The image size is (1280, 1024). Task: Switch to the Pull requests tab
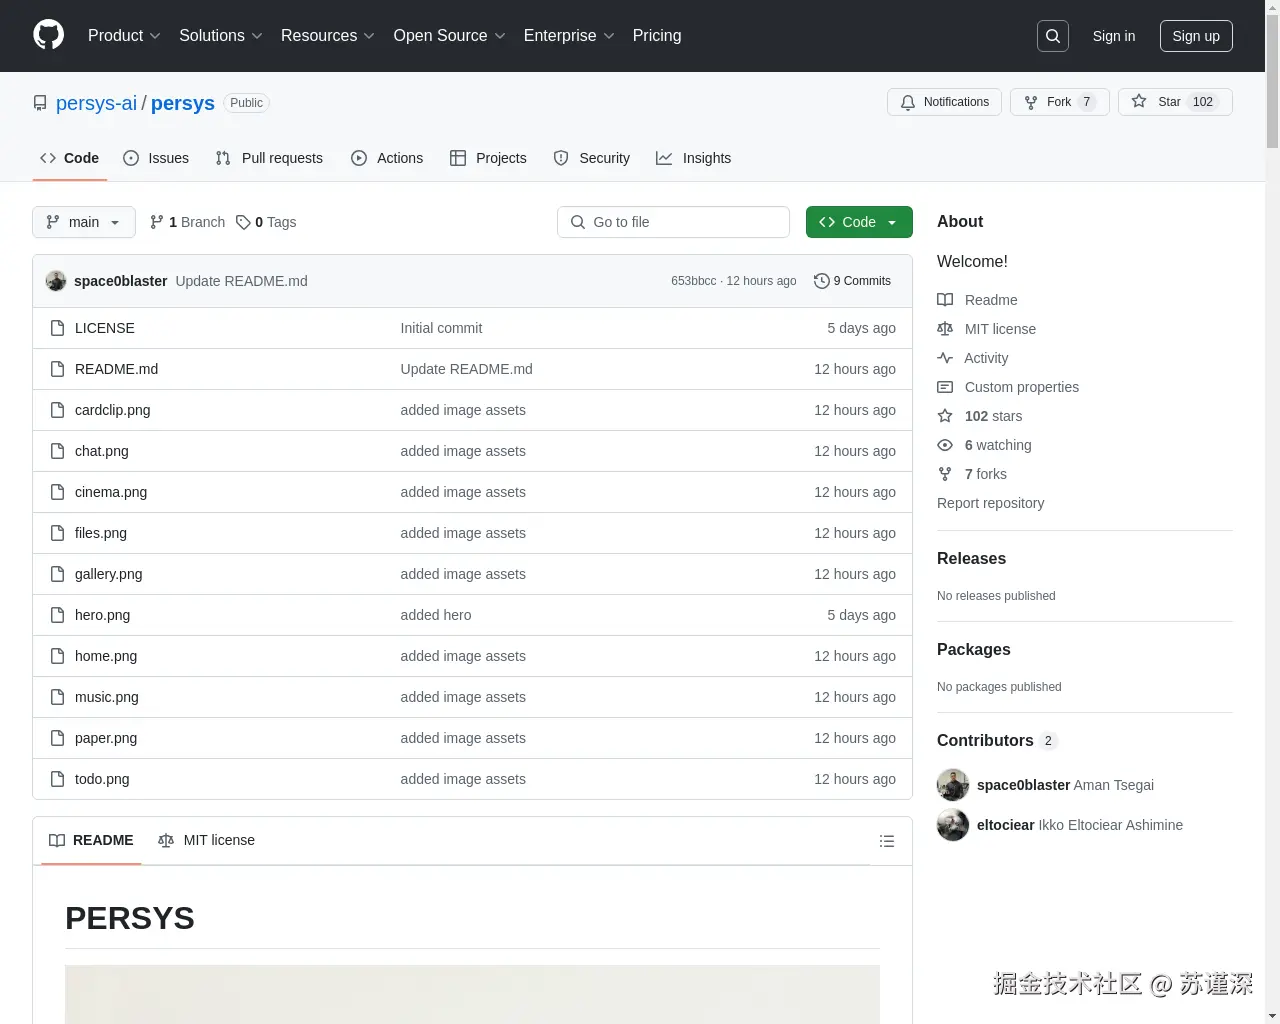click(x=269, y=158)
